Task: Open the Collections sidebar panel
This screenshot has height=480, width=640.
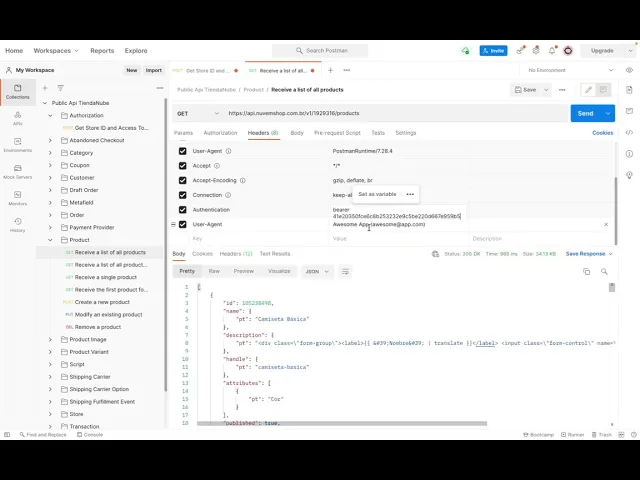Action: pyautogui.click(x=18, y=92)
